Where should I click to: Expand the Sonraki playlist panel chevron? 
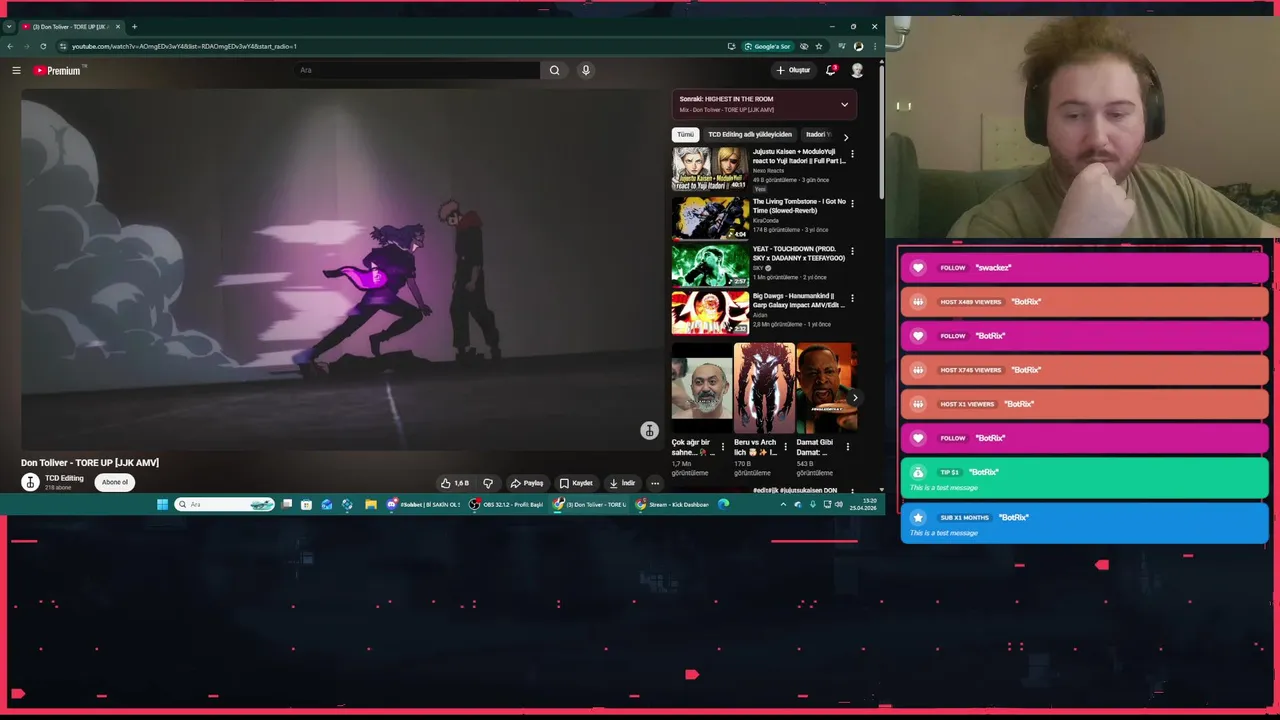tap(844, 104)
